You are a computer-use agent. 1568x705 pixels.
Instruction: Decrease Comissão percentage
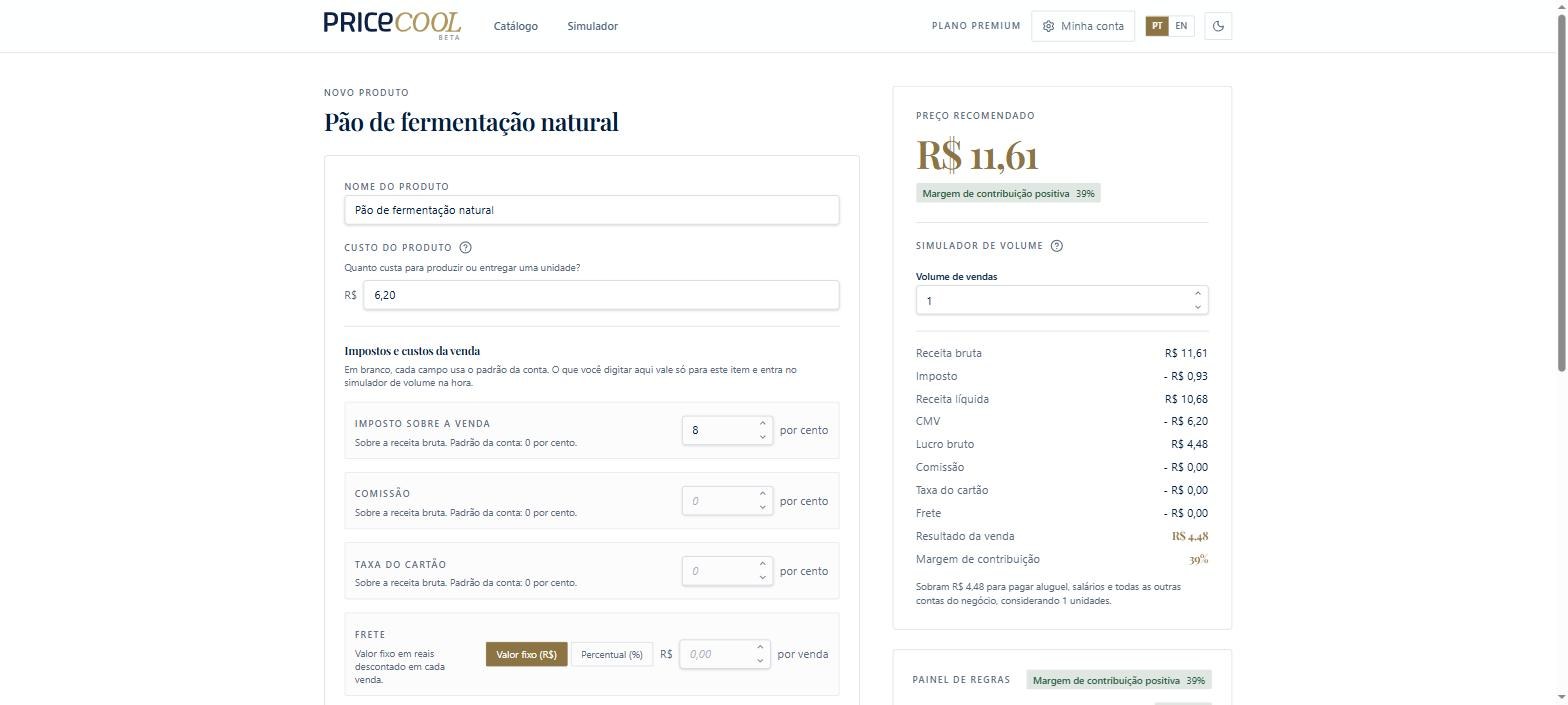[762, 507]
